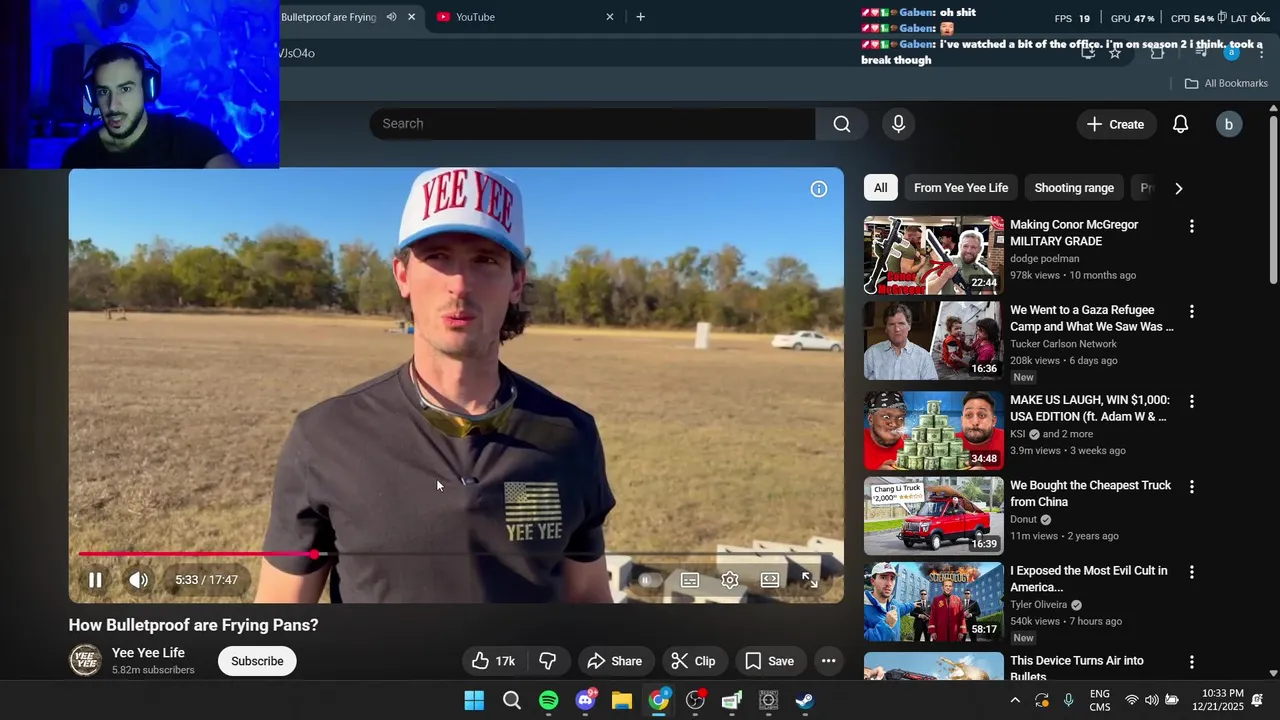Open File Explorer from the taskbar
1280x720 pixels.
(x=622, y=700)
